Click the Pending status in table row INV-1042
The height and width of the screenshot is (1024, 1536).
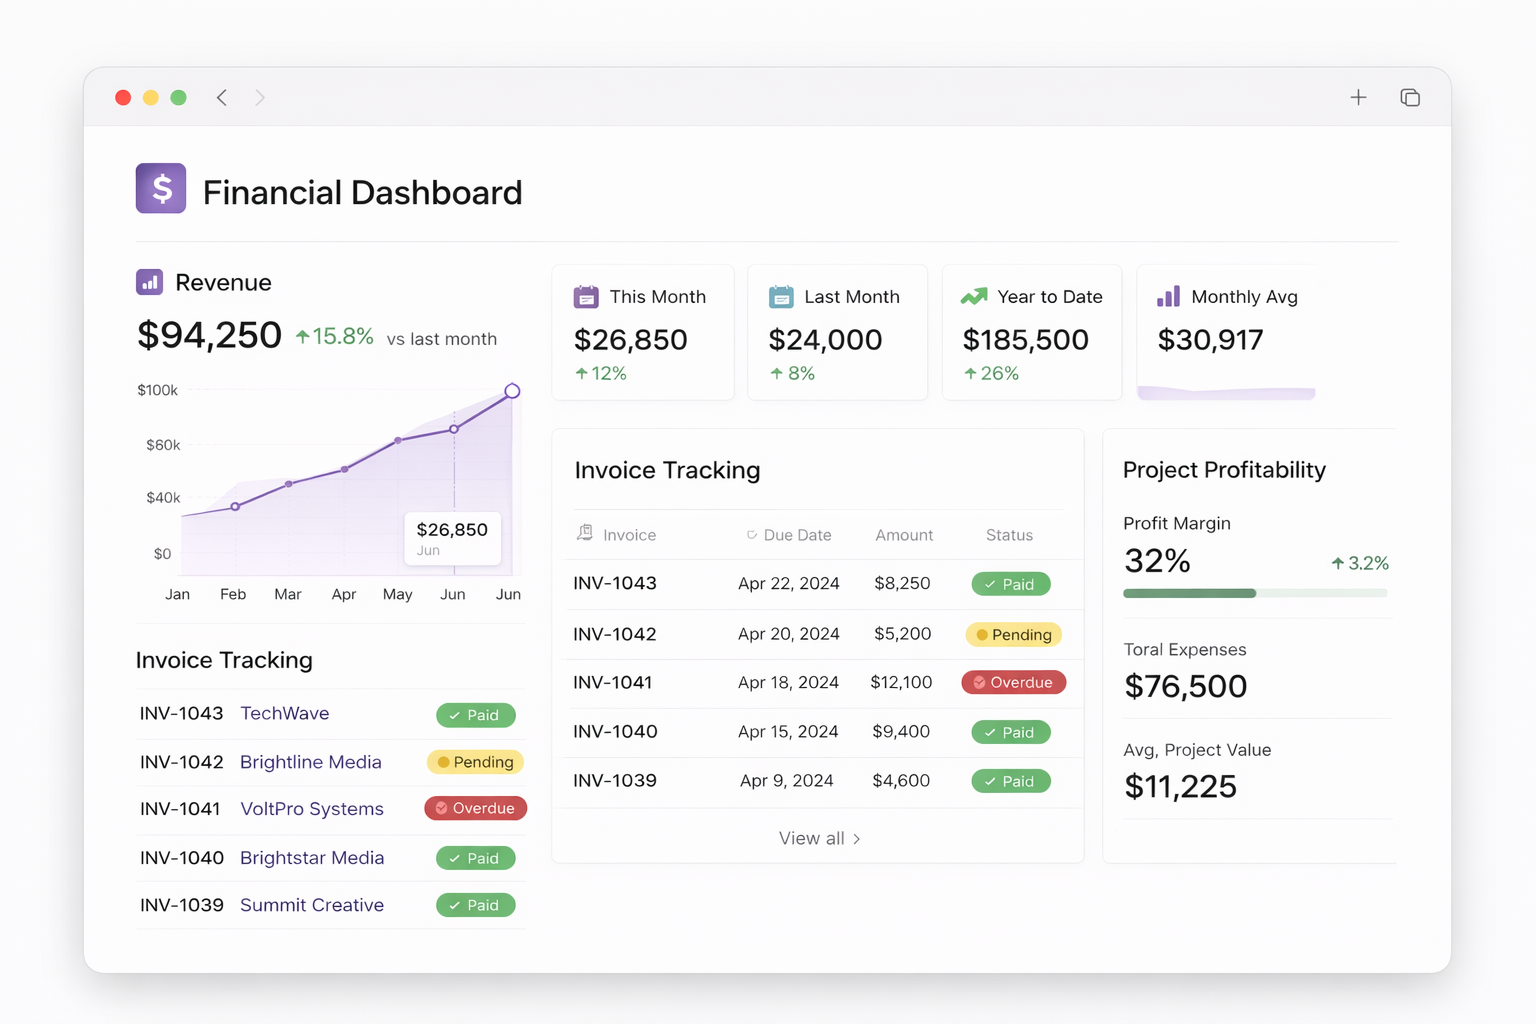(x=1013, y=635)
